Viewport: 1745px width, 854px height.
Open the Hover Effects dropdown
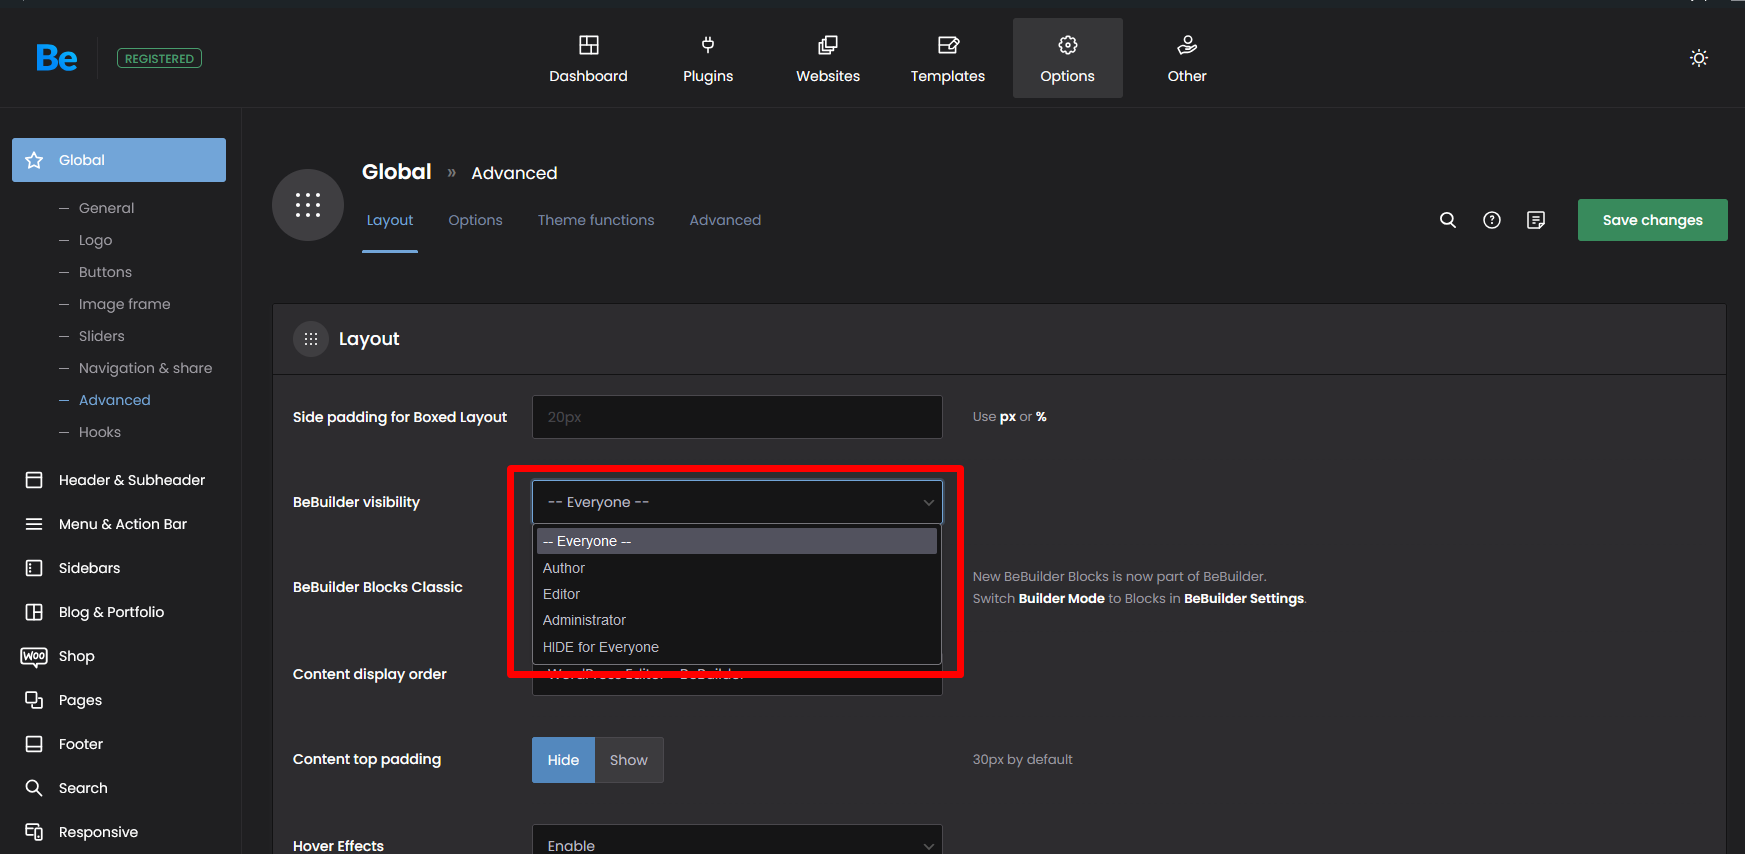[737, 840]
